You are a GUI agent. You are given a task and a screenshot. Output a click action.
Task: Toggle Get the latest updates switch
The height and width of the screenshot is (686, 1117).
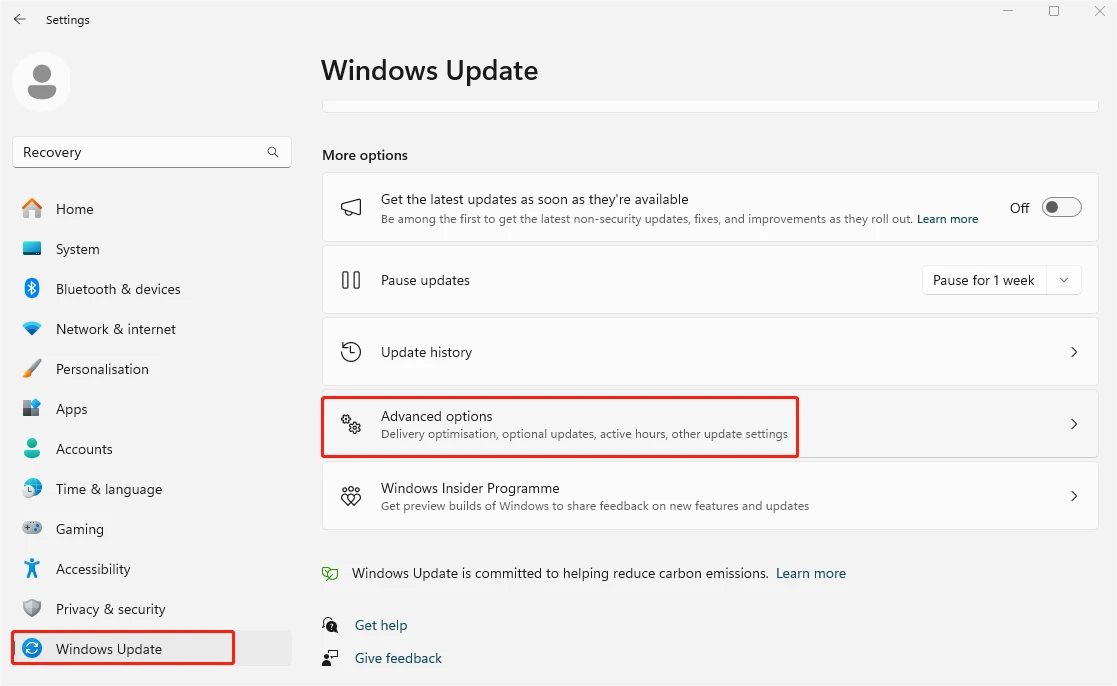(x=1061, y=207)
